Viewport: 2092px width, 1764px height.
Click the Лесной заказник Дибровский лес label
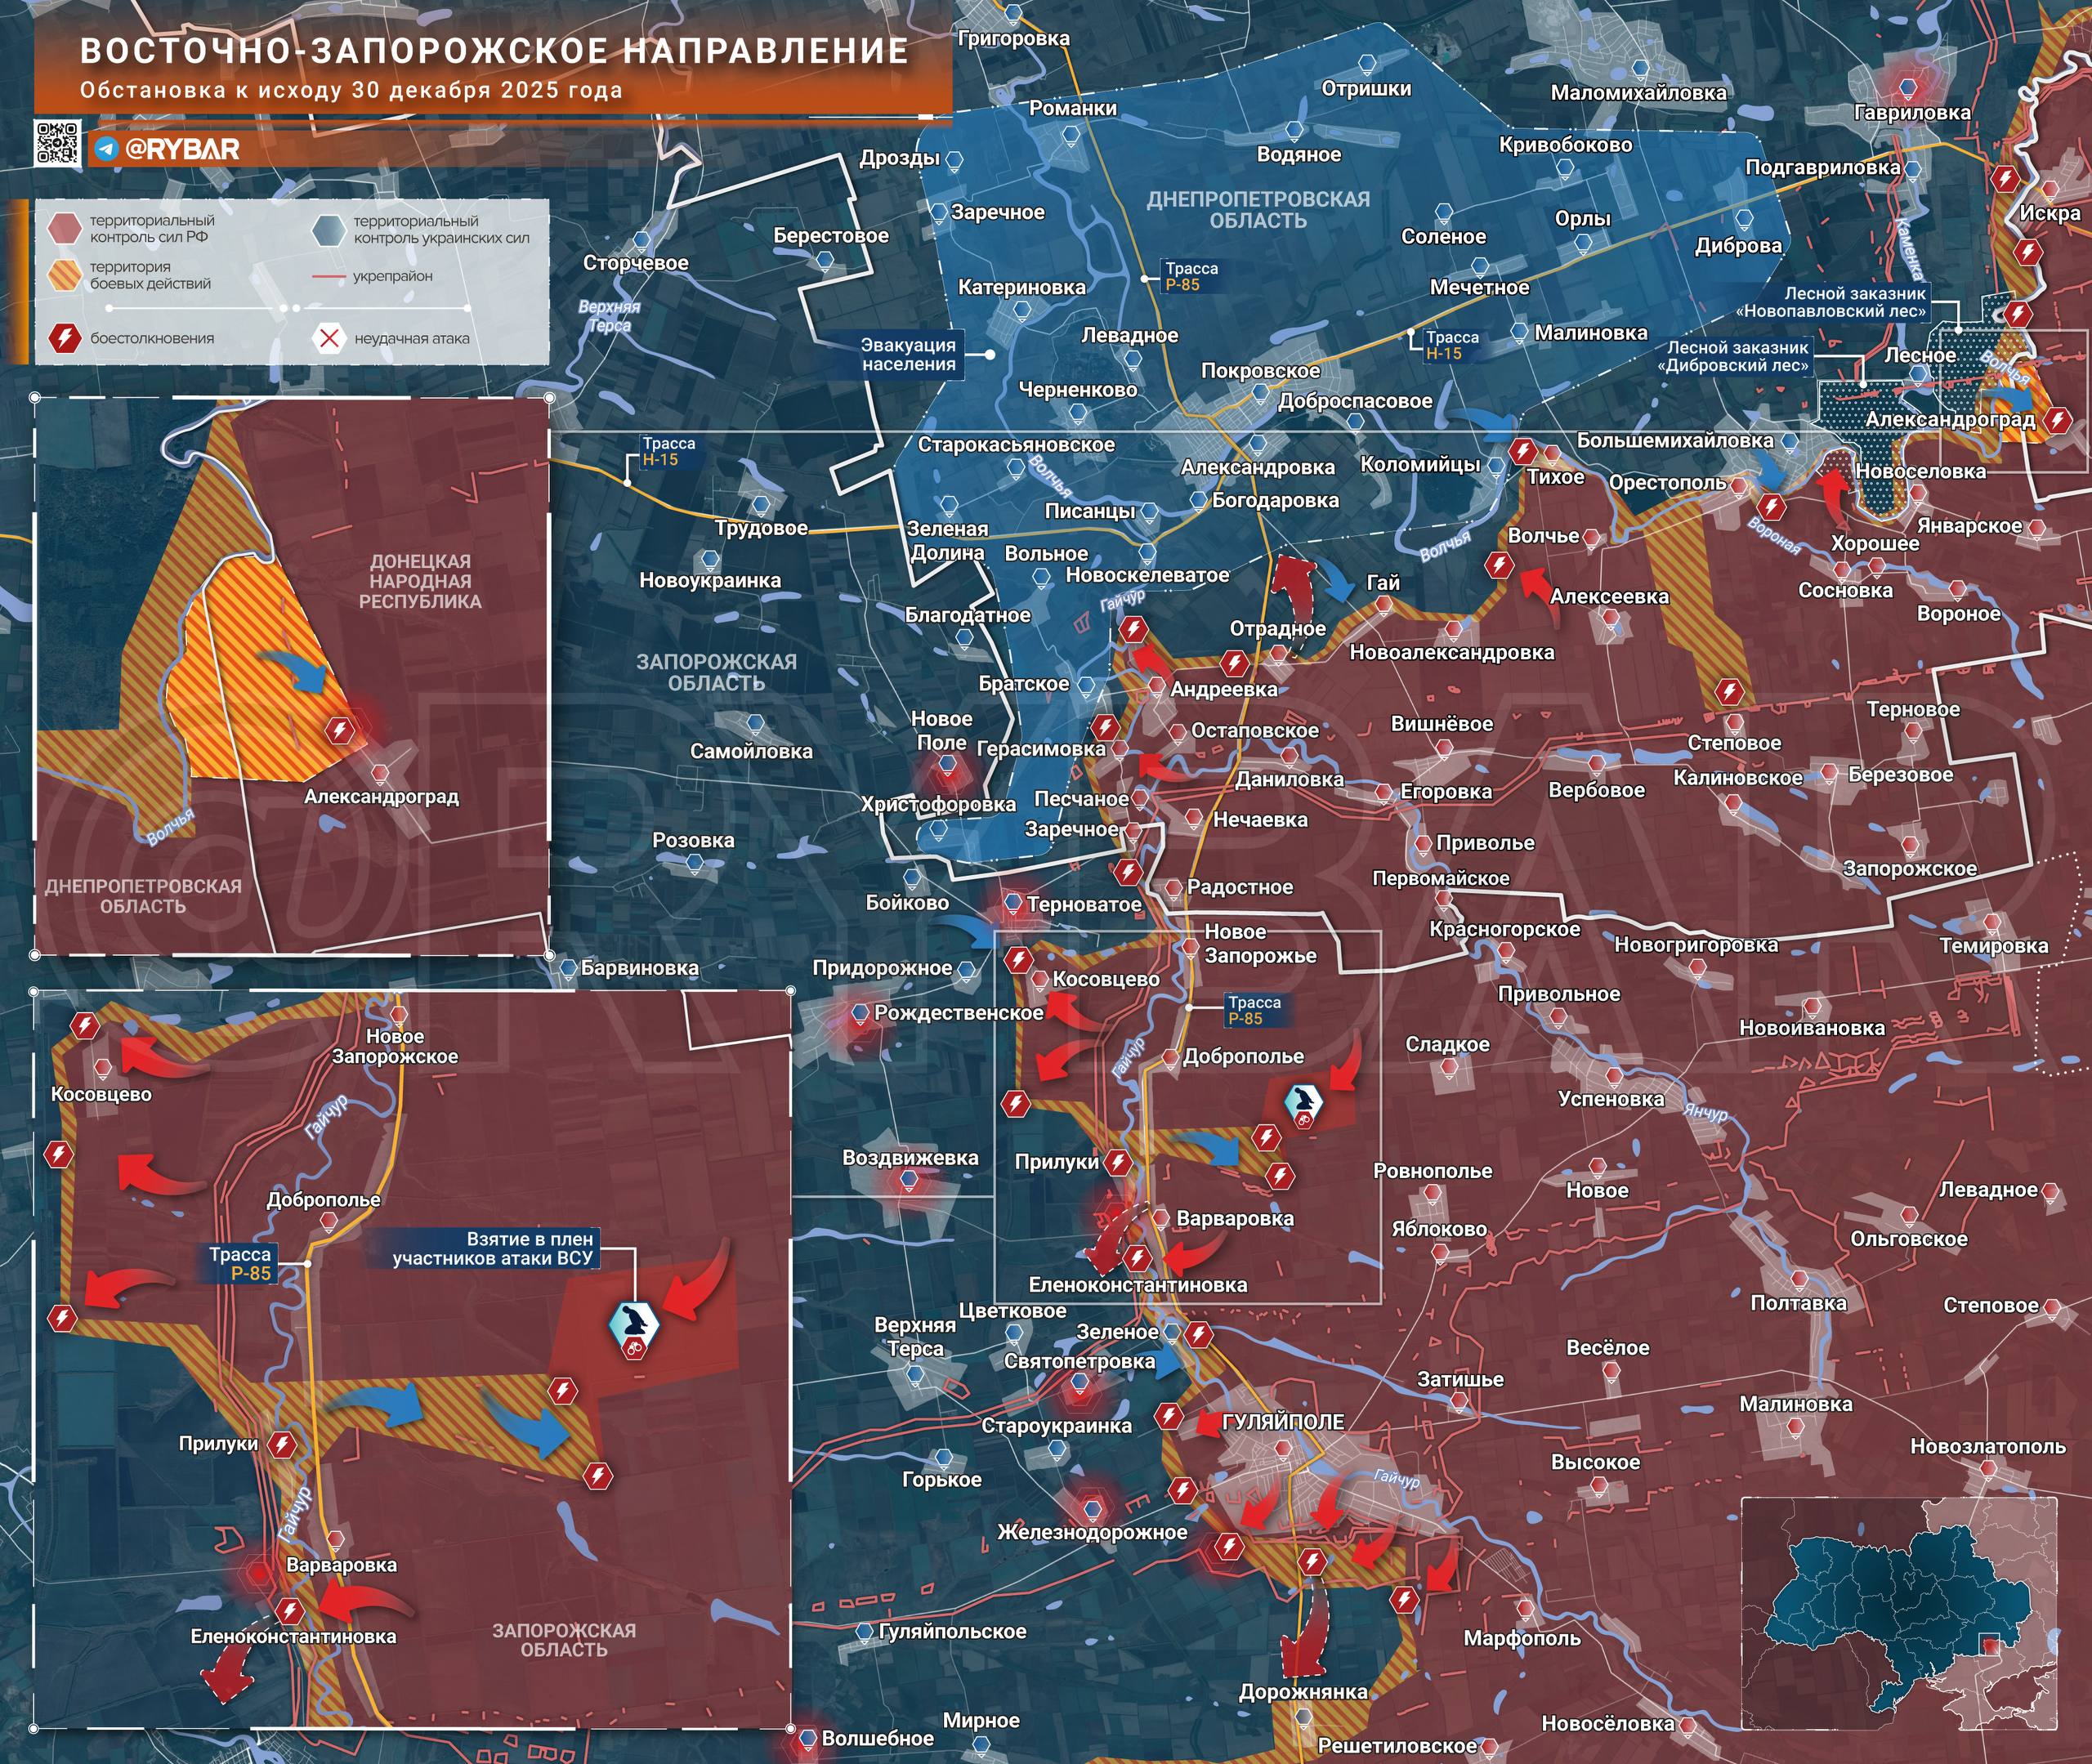pyautogui.click(x=1736, y=357)
